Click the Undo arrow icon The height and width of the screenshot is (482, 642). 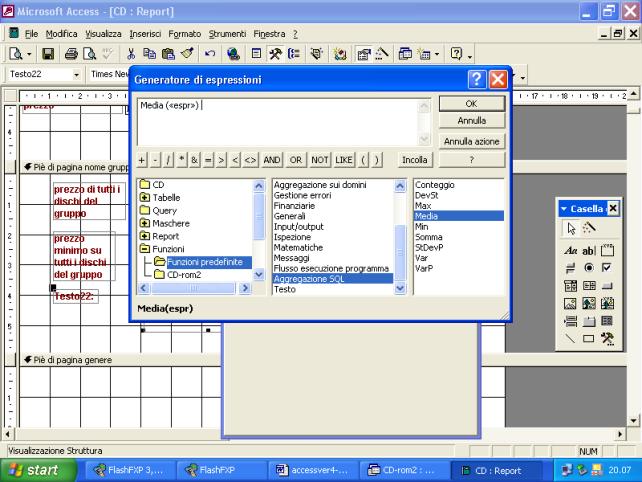(210, 54)
